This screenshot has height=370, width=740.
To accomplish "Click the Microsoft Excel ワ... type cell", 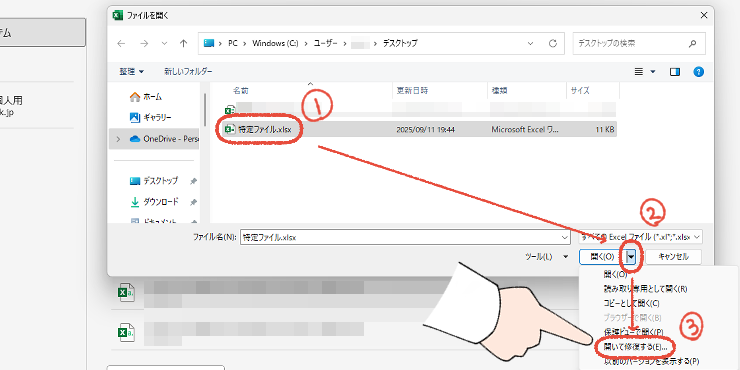I will pos(524,129).
